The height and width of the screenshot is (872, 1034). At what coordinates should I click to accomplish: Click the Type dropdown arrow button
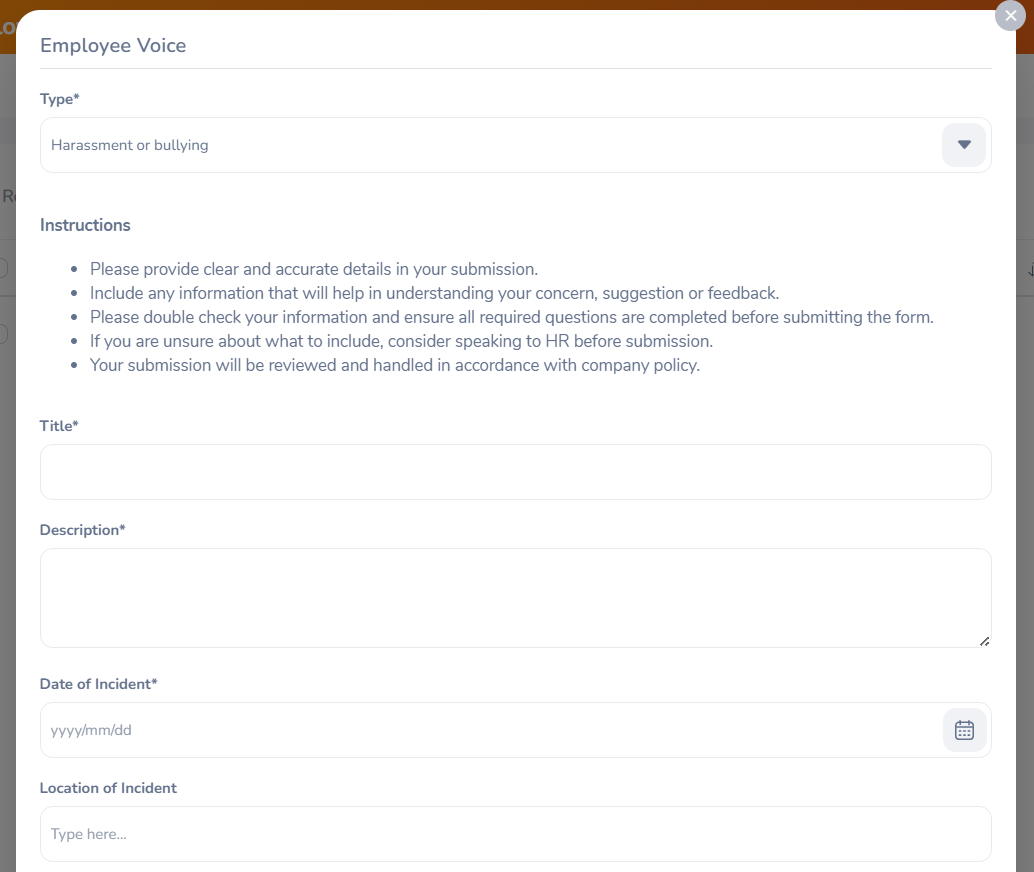tap(964, 145)
